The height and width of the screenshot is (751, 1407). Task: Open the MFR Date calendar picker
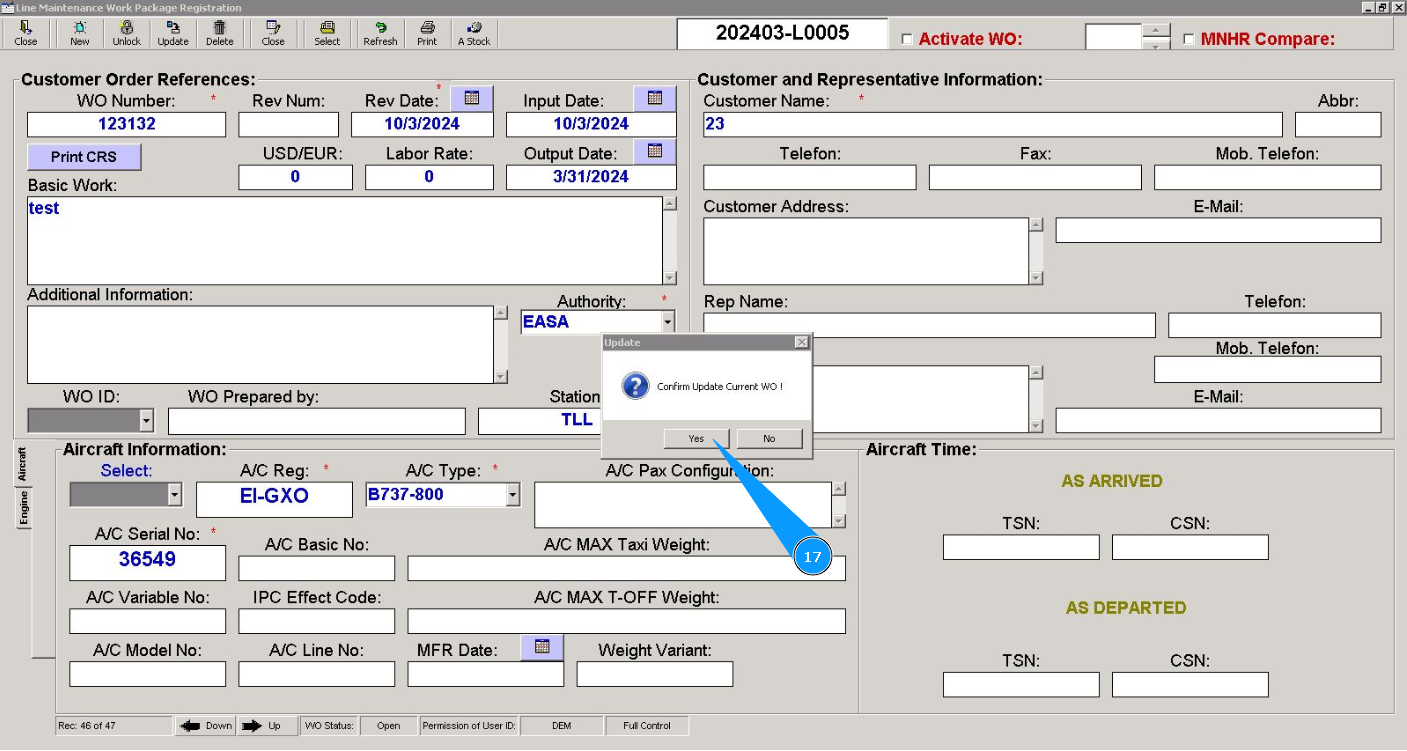pos(542,647)
